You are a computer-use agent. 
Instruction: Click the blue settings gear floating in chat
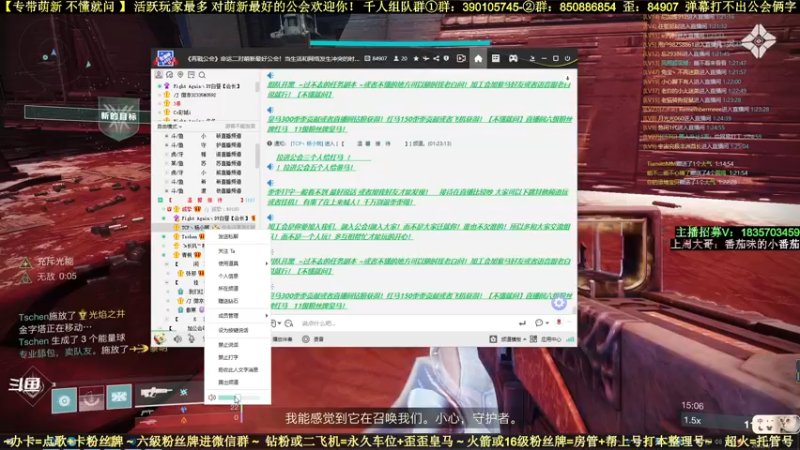(x=559, y=303)
